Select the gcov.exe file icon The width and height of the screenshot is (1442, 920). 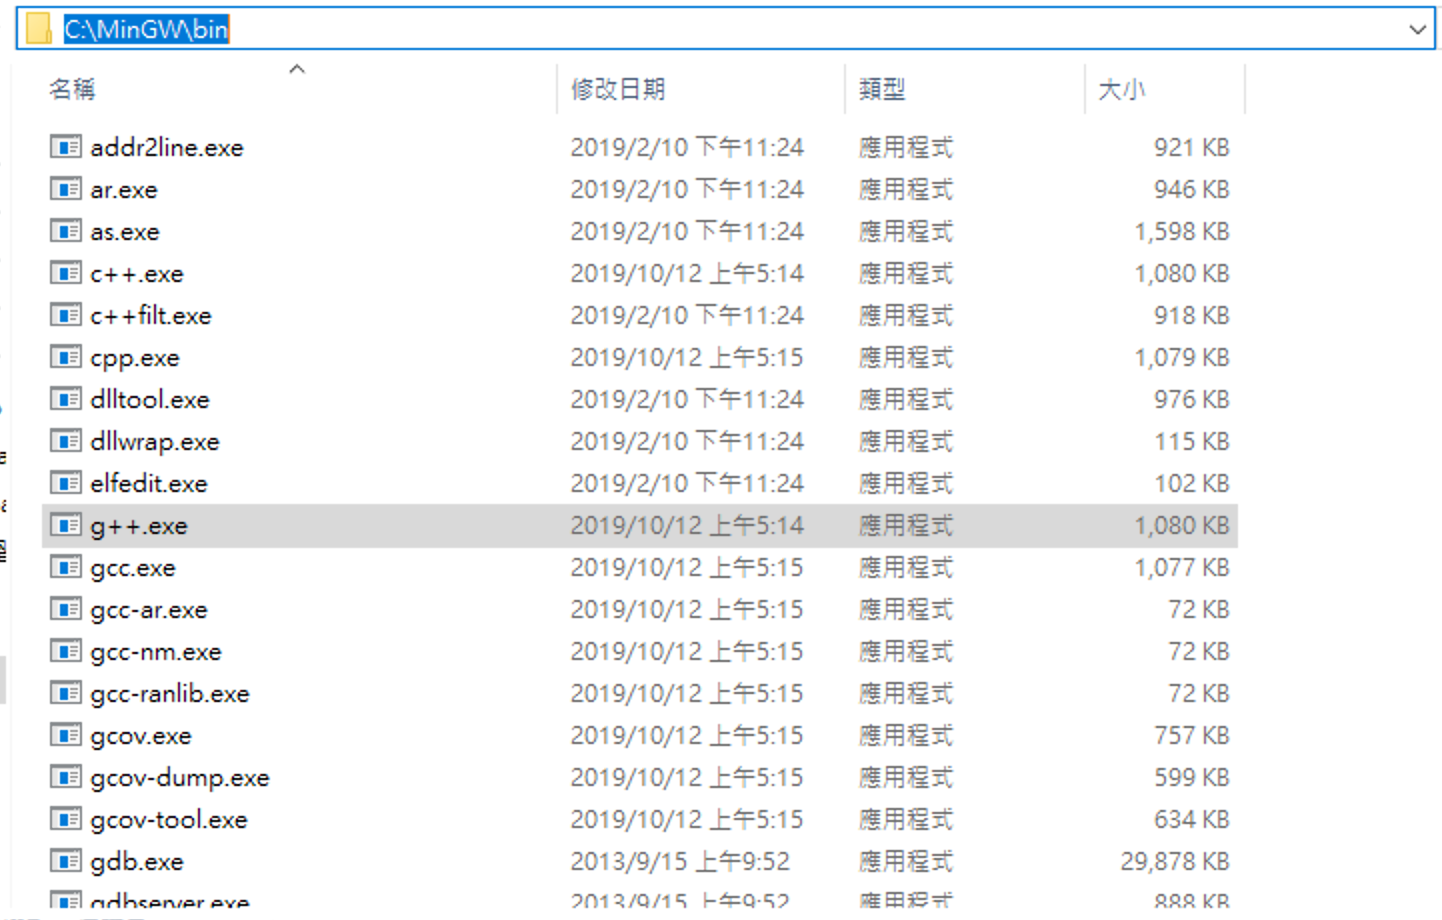coord(65,735)
